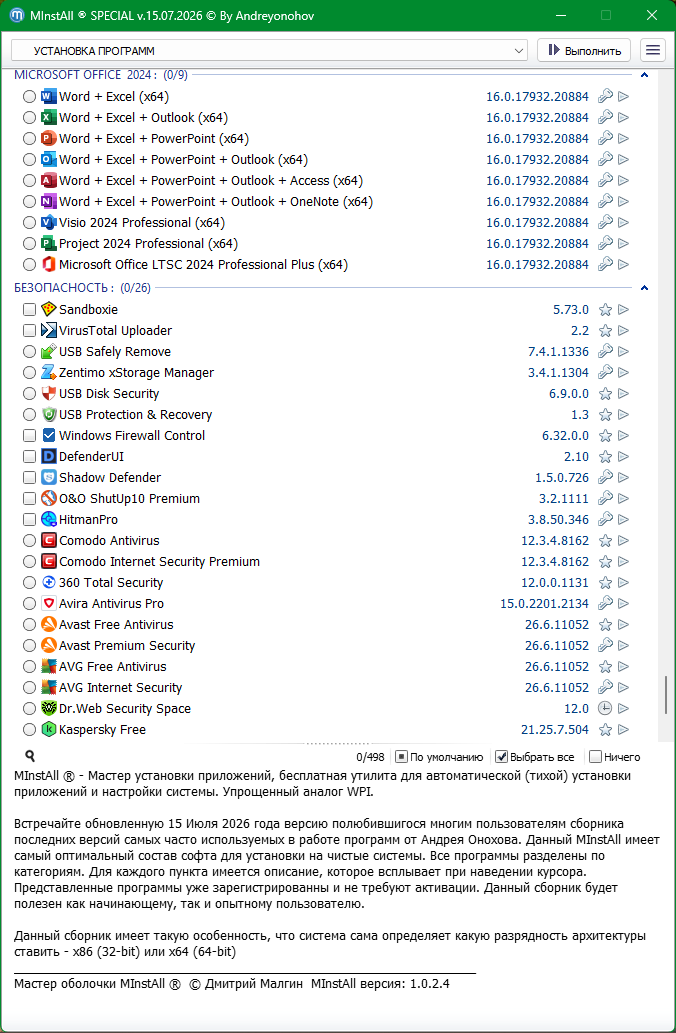Open the УСТАНОВКА ПРОГРАММ dropdown
676x1033 pixels.
pos(269,51)
